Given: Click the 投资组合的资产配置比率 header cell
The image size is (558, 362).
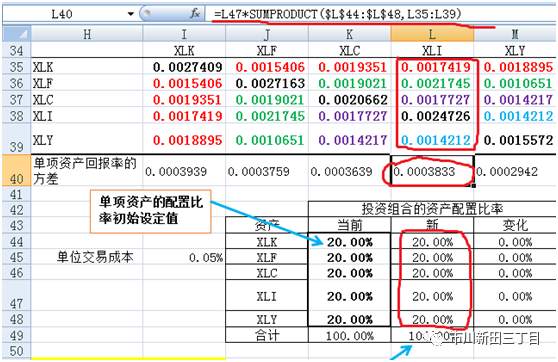Looking at the screenshot, I should coord(432,209).
